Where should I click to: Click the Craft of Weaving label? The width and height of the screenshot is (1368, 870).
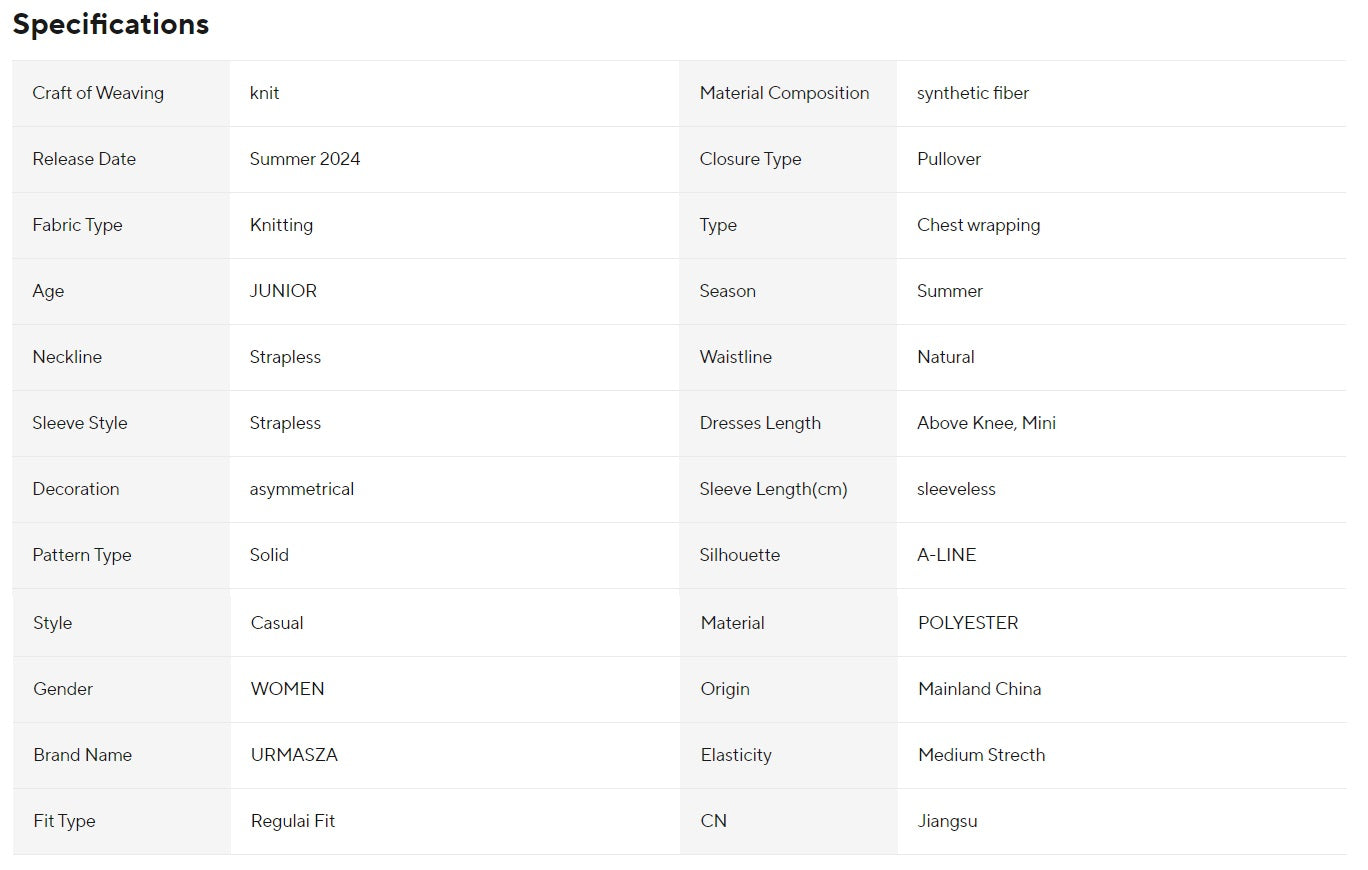tap(98, 93)
